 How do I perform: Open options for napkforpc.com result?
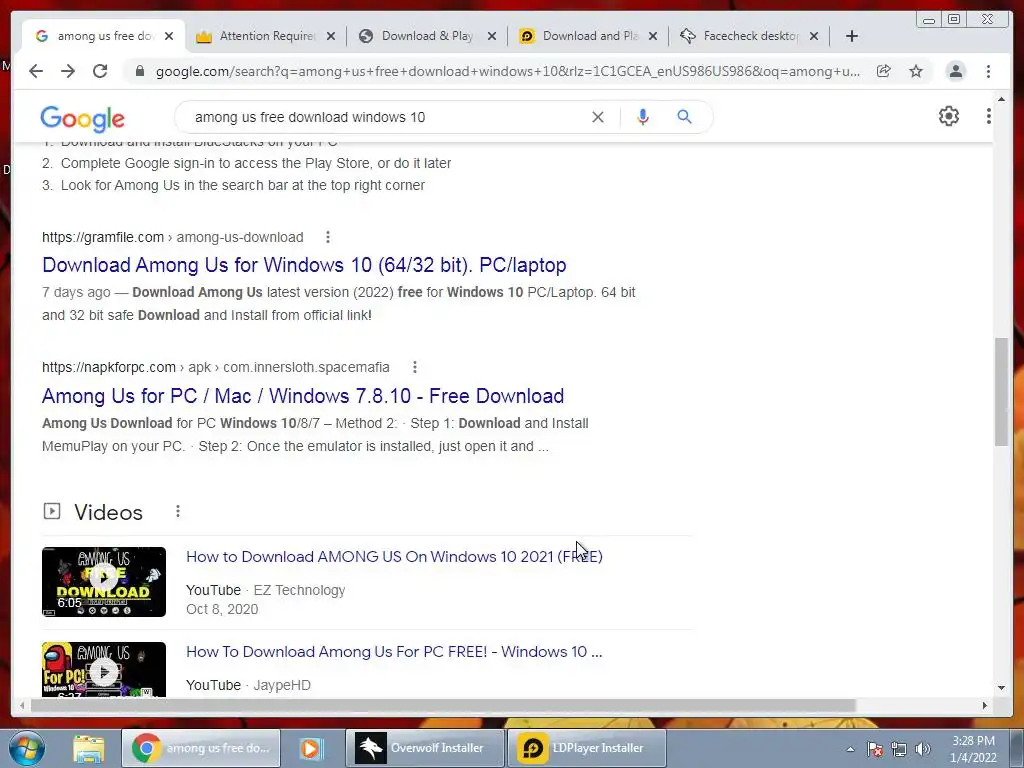click(414, 367)
